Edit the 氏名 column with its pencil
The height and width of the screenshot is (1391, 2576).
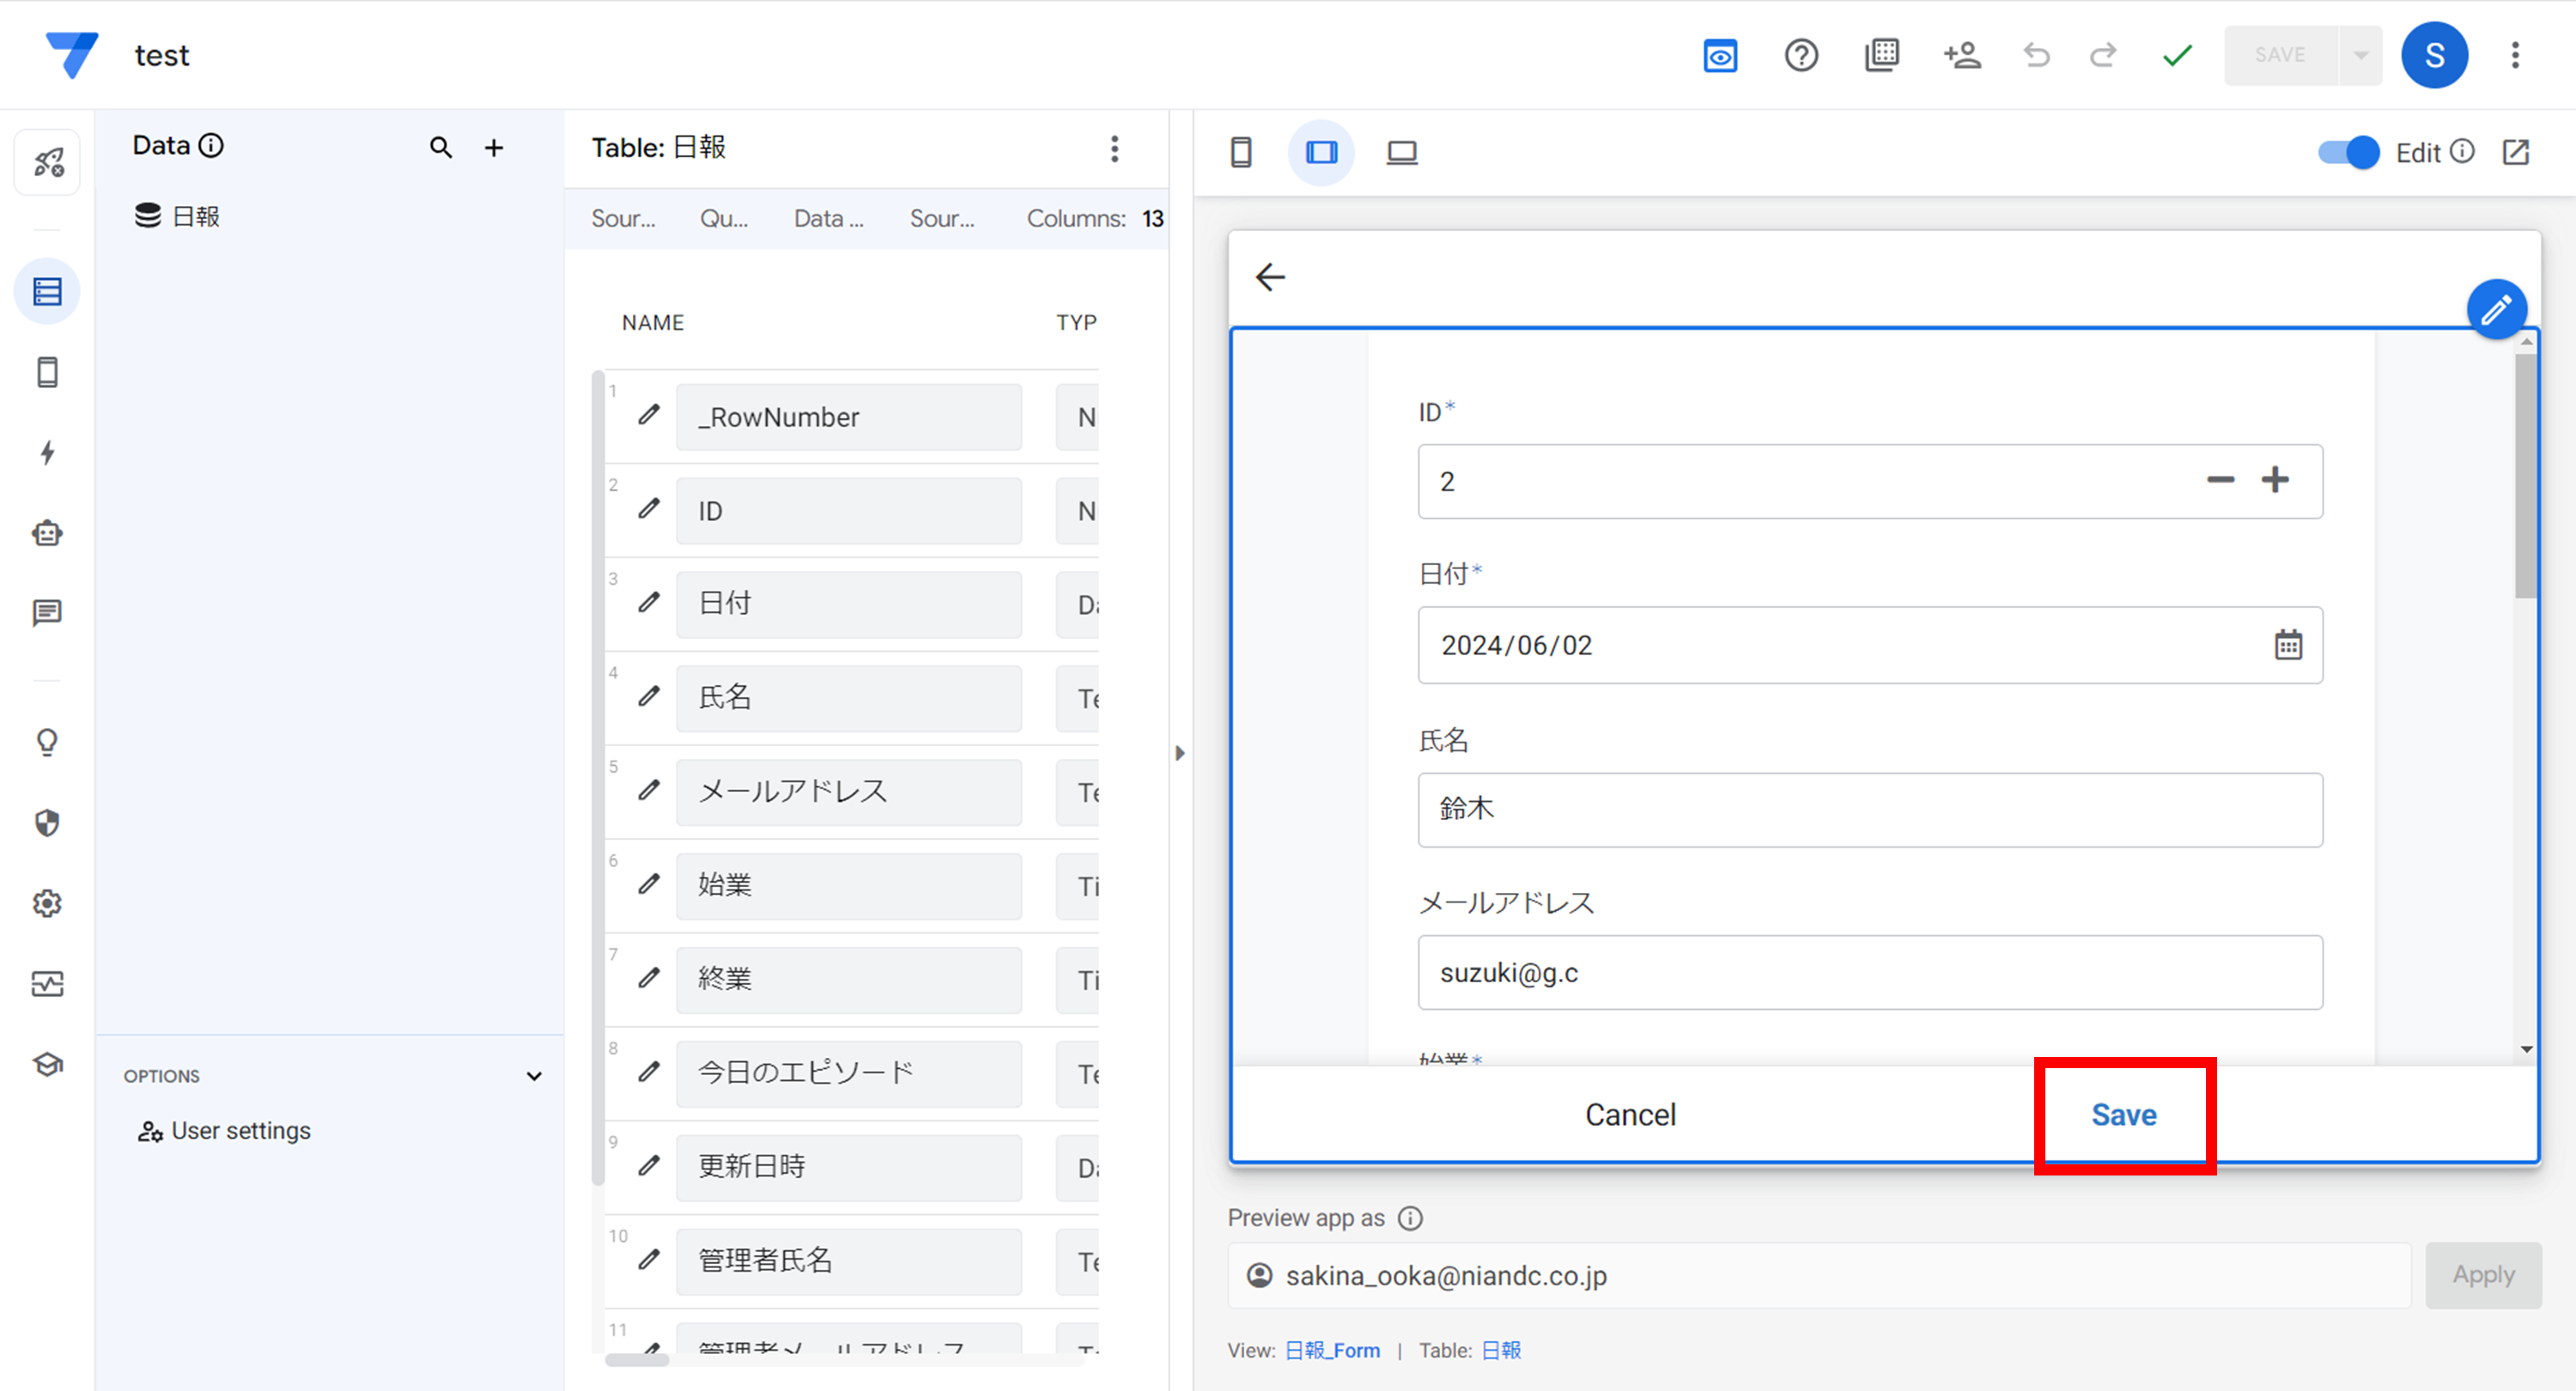(649, 696)
